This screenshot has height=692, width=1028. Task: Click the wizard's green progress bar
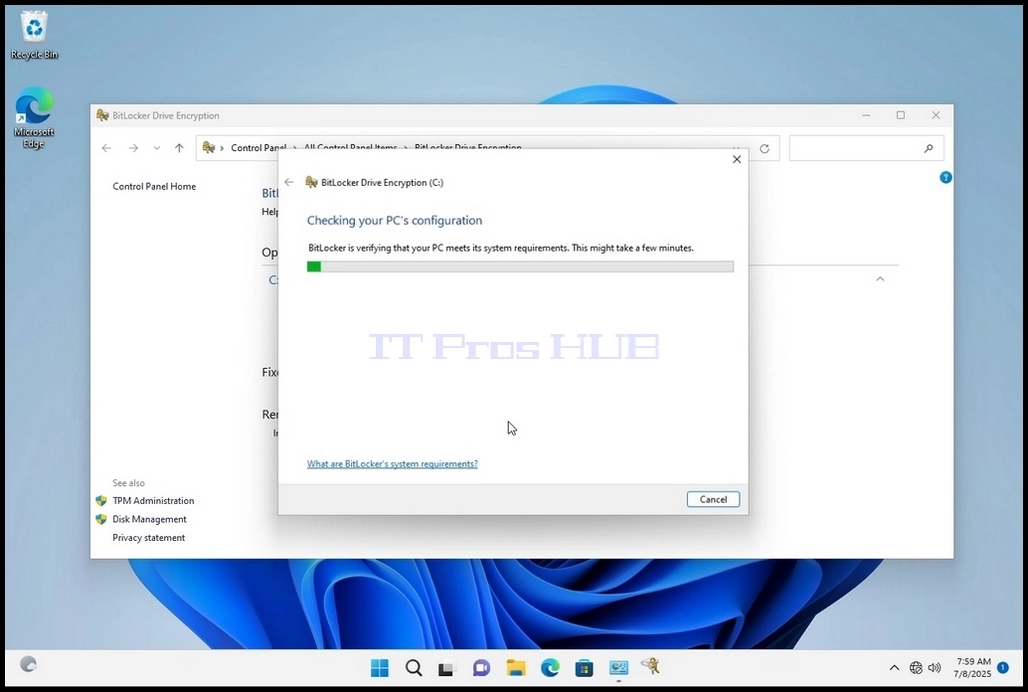520,267
